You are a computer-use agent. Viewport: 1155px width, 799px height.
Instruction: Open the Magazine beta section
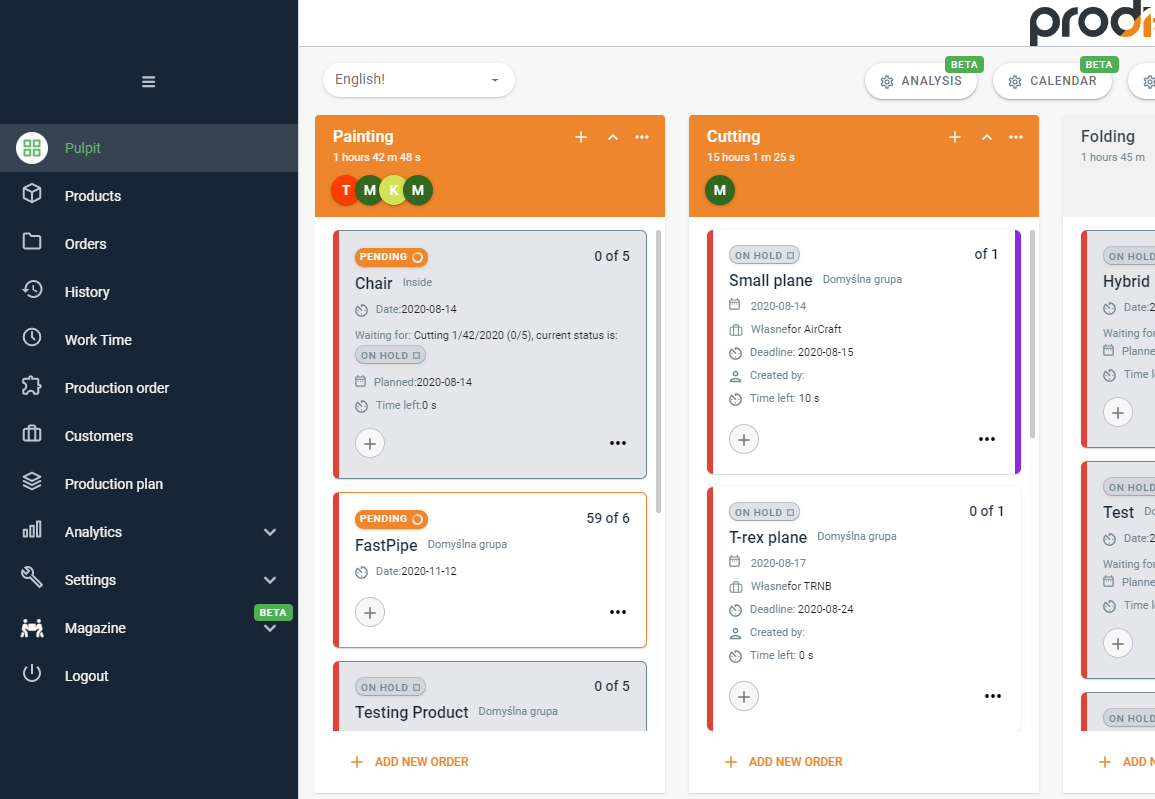(95, 627)
